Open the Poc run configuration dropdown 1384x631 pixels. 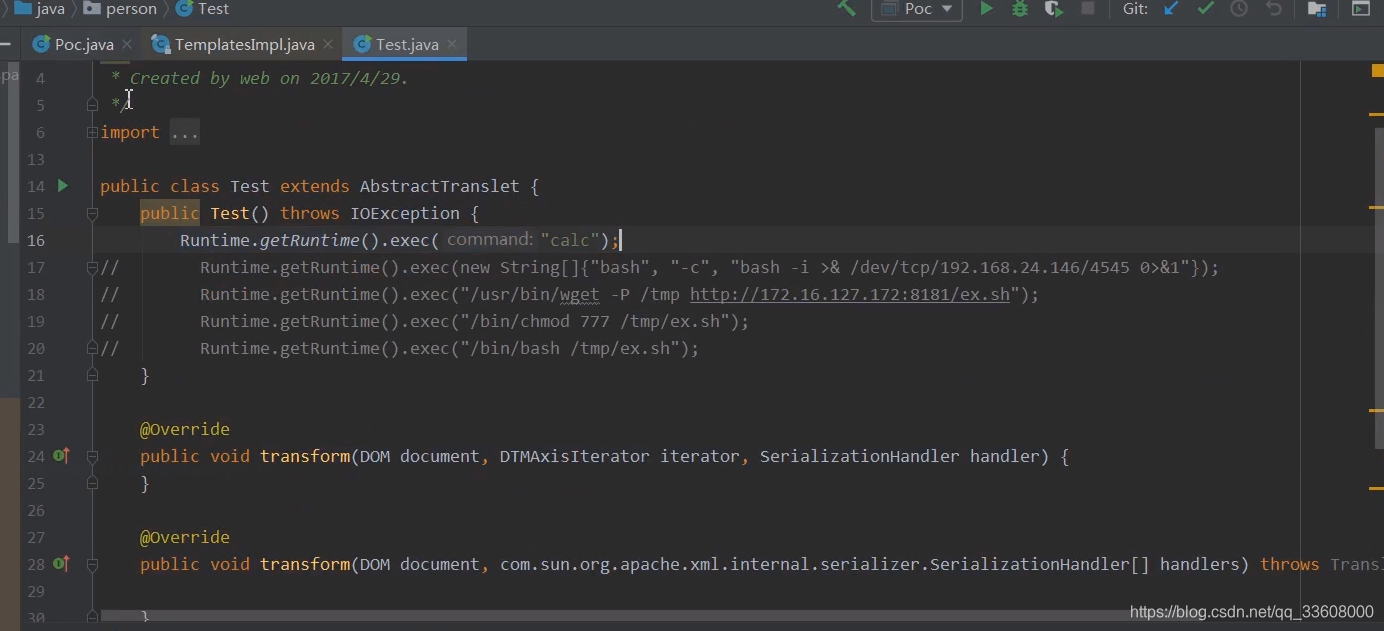pyautogui.click(x=917, y=9)
